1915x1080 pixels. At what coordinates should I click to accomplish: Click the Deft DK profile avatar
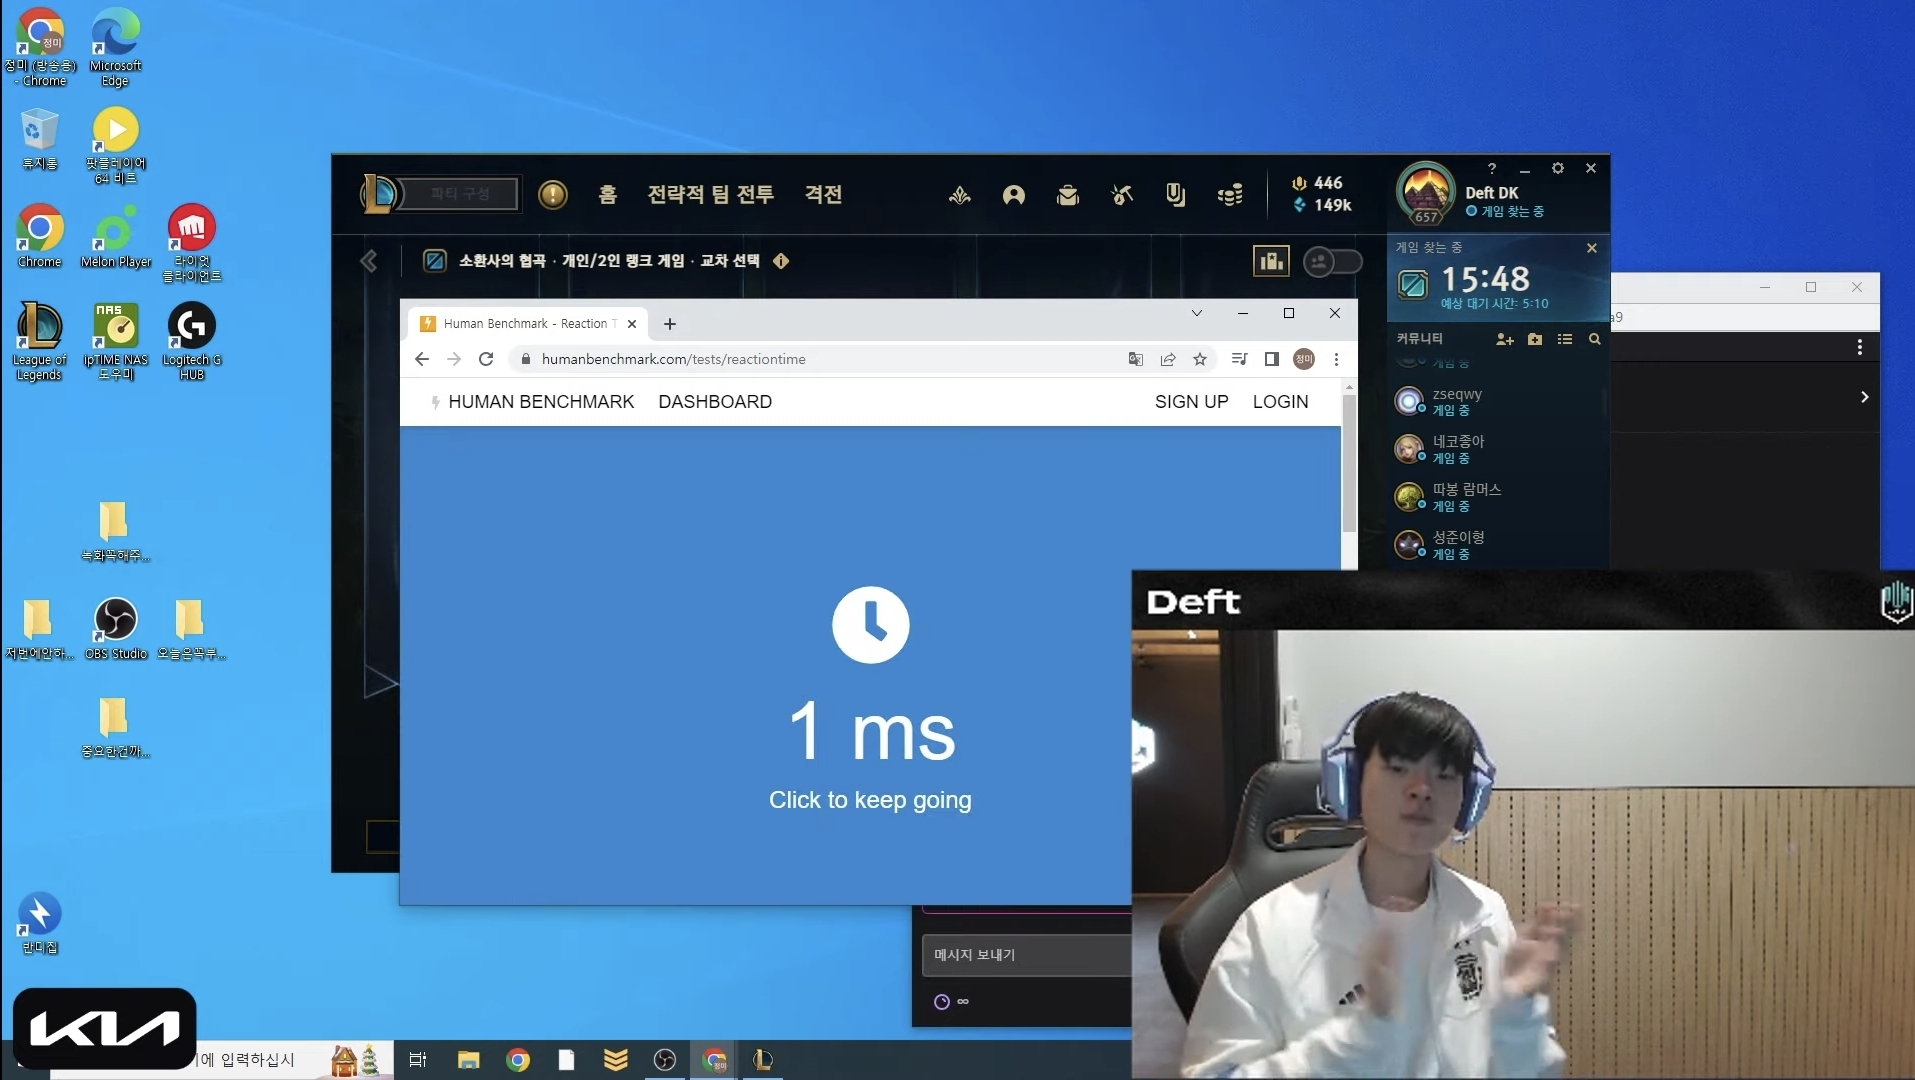(x=1426, y=192)
